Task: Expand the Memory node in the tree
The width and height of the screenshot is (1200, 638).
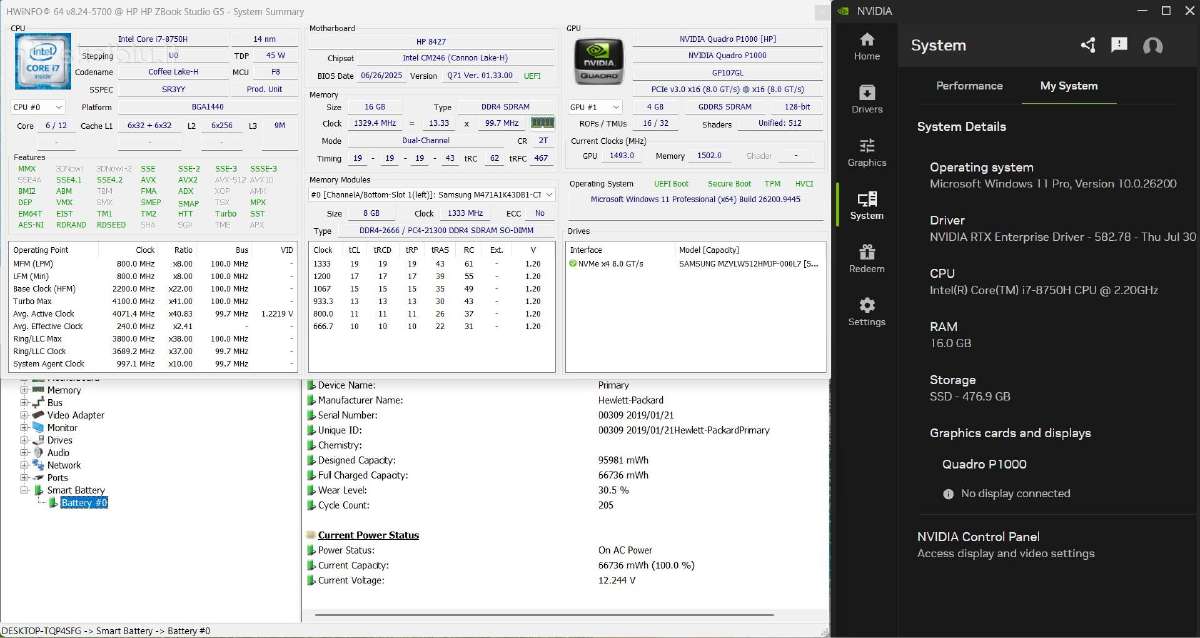Action: click(x=24, y=390)
